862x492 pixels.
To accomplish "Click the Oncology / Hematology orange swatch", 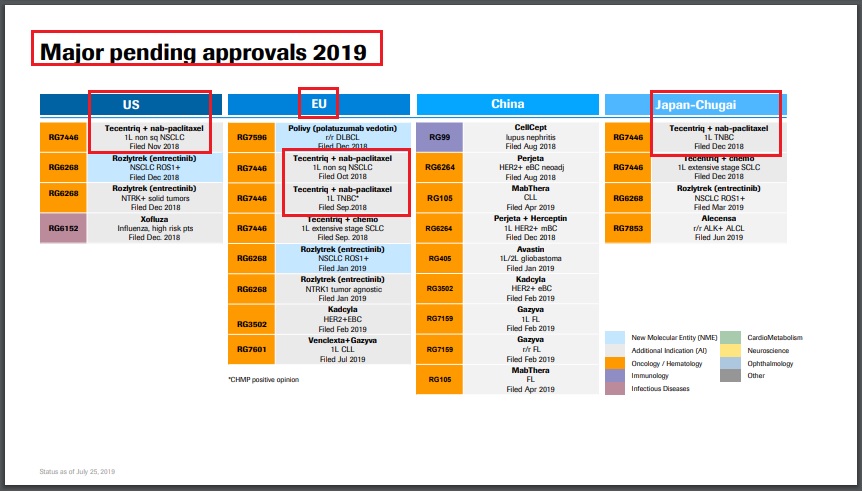I will click(x=615, y=363).
